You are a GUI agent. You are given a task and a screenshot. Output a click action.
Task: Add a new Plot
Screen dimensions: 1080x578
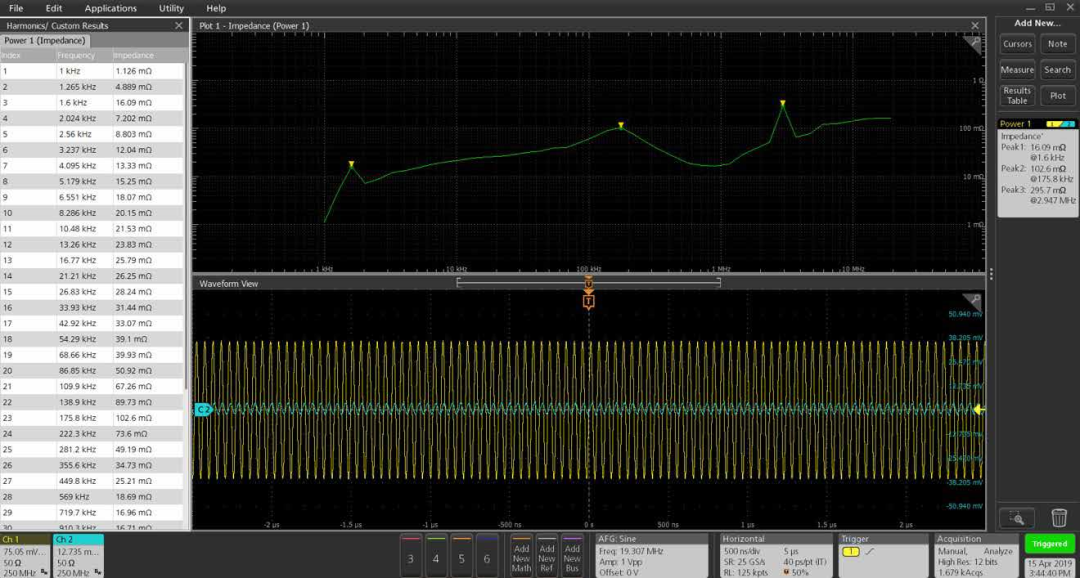(x=1057, y=96)
